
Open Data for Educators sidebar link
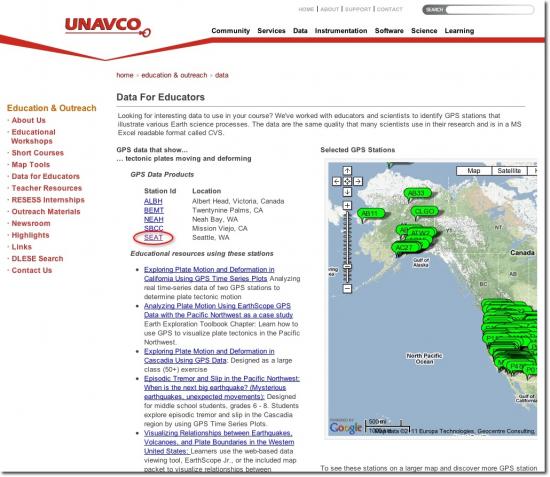[x=46, y=176]
